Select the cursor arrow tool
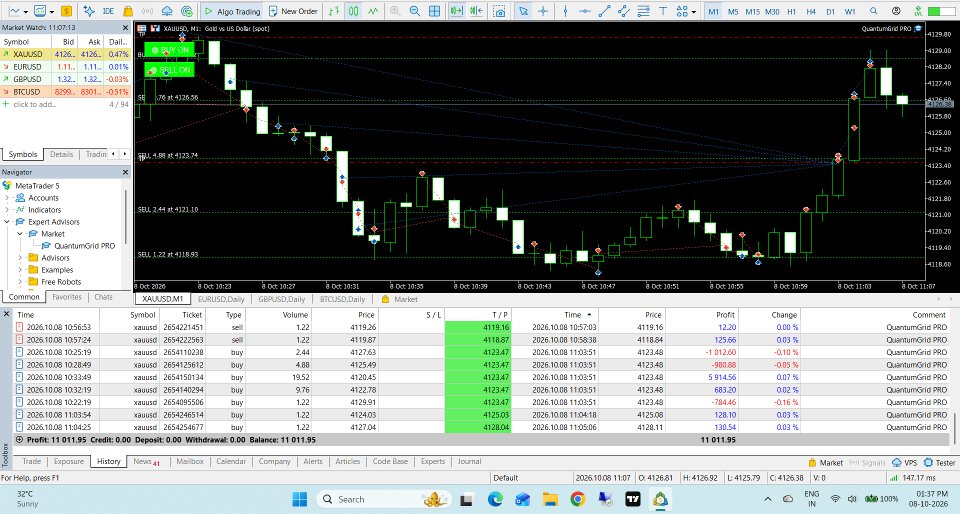Image resolution: width=960 pixels, height=514 pixels. 523,11
